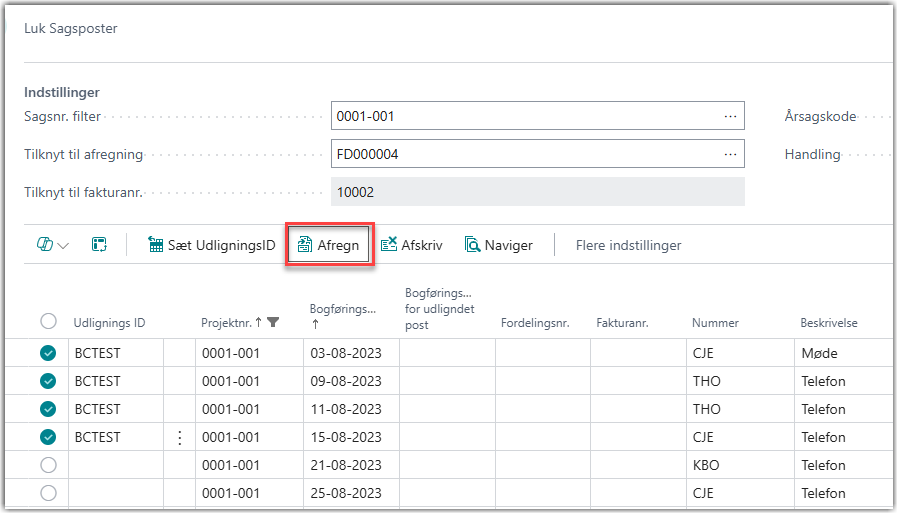Select the 21-08-2023 KBO row checkbox
The image size is (898, 514).
[48, 465]
